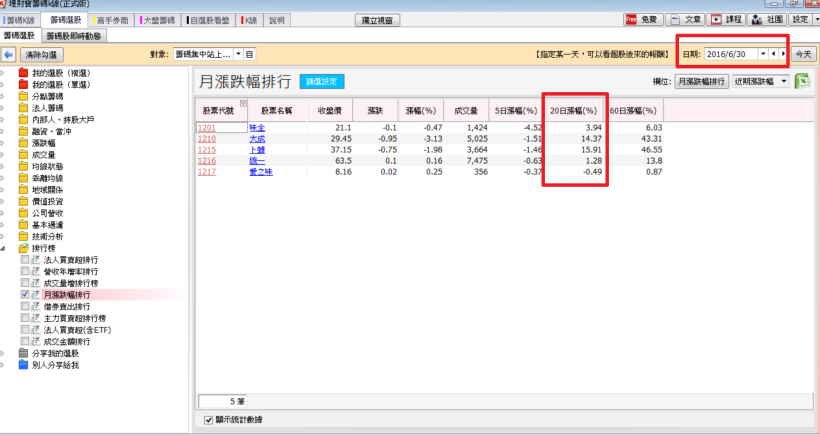
Task: Check the 營收年增率排行 checkbox
Action: (x=25, y=271)
